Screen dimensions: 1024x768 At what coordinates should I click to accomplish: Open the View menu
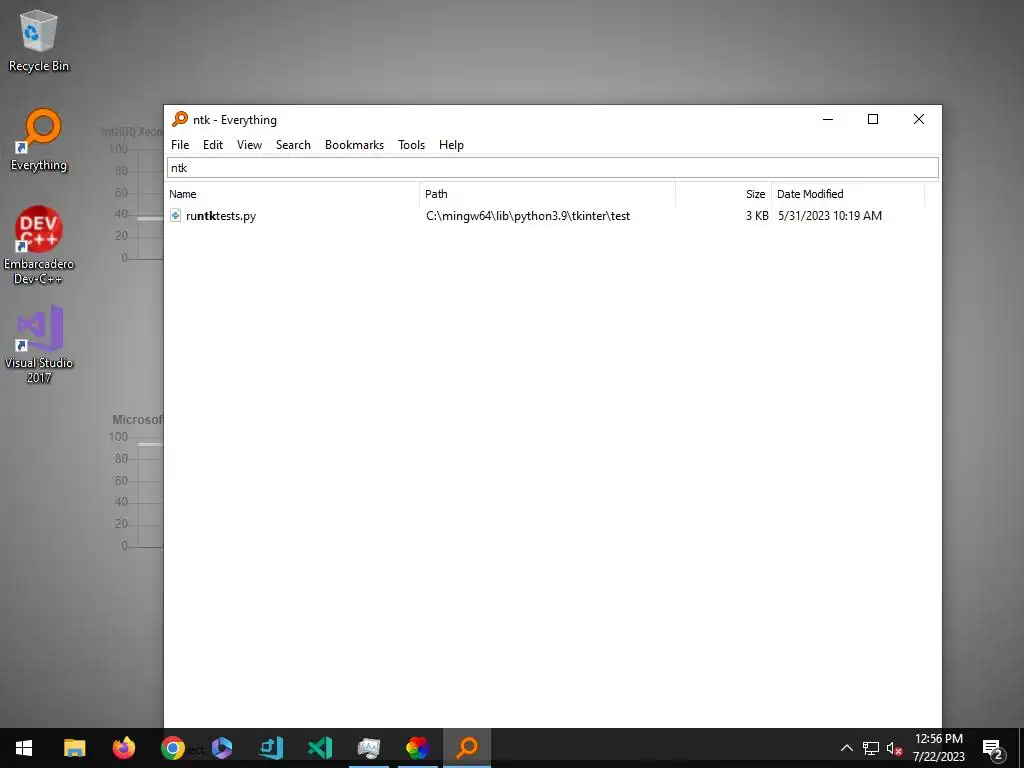[249, 145]
